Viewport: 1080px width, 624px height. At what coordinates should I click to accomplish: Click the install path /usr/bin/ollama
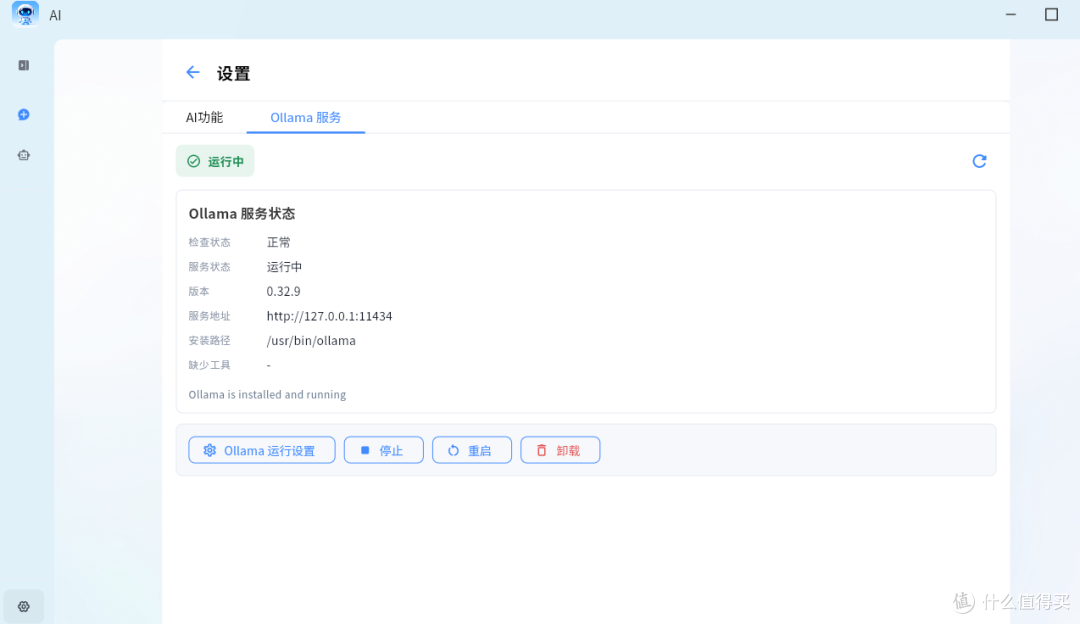[x=311, y=340]
